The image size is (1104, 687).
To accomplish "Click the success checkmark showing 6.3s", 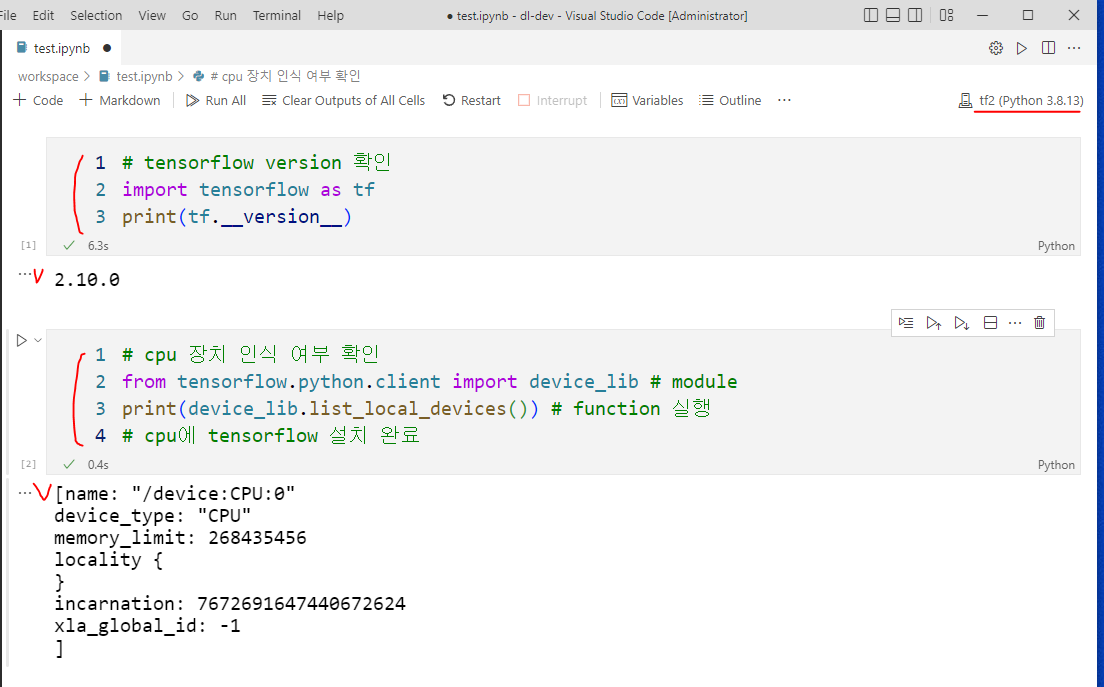I will click(69, 246).
